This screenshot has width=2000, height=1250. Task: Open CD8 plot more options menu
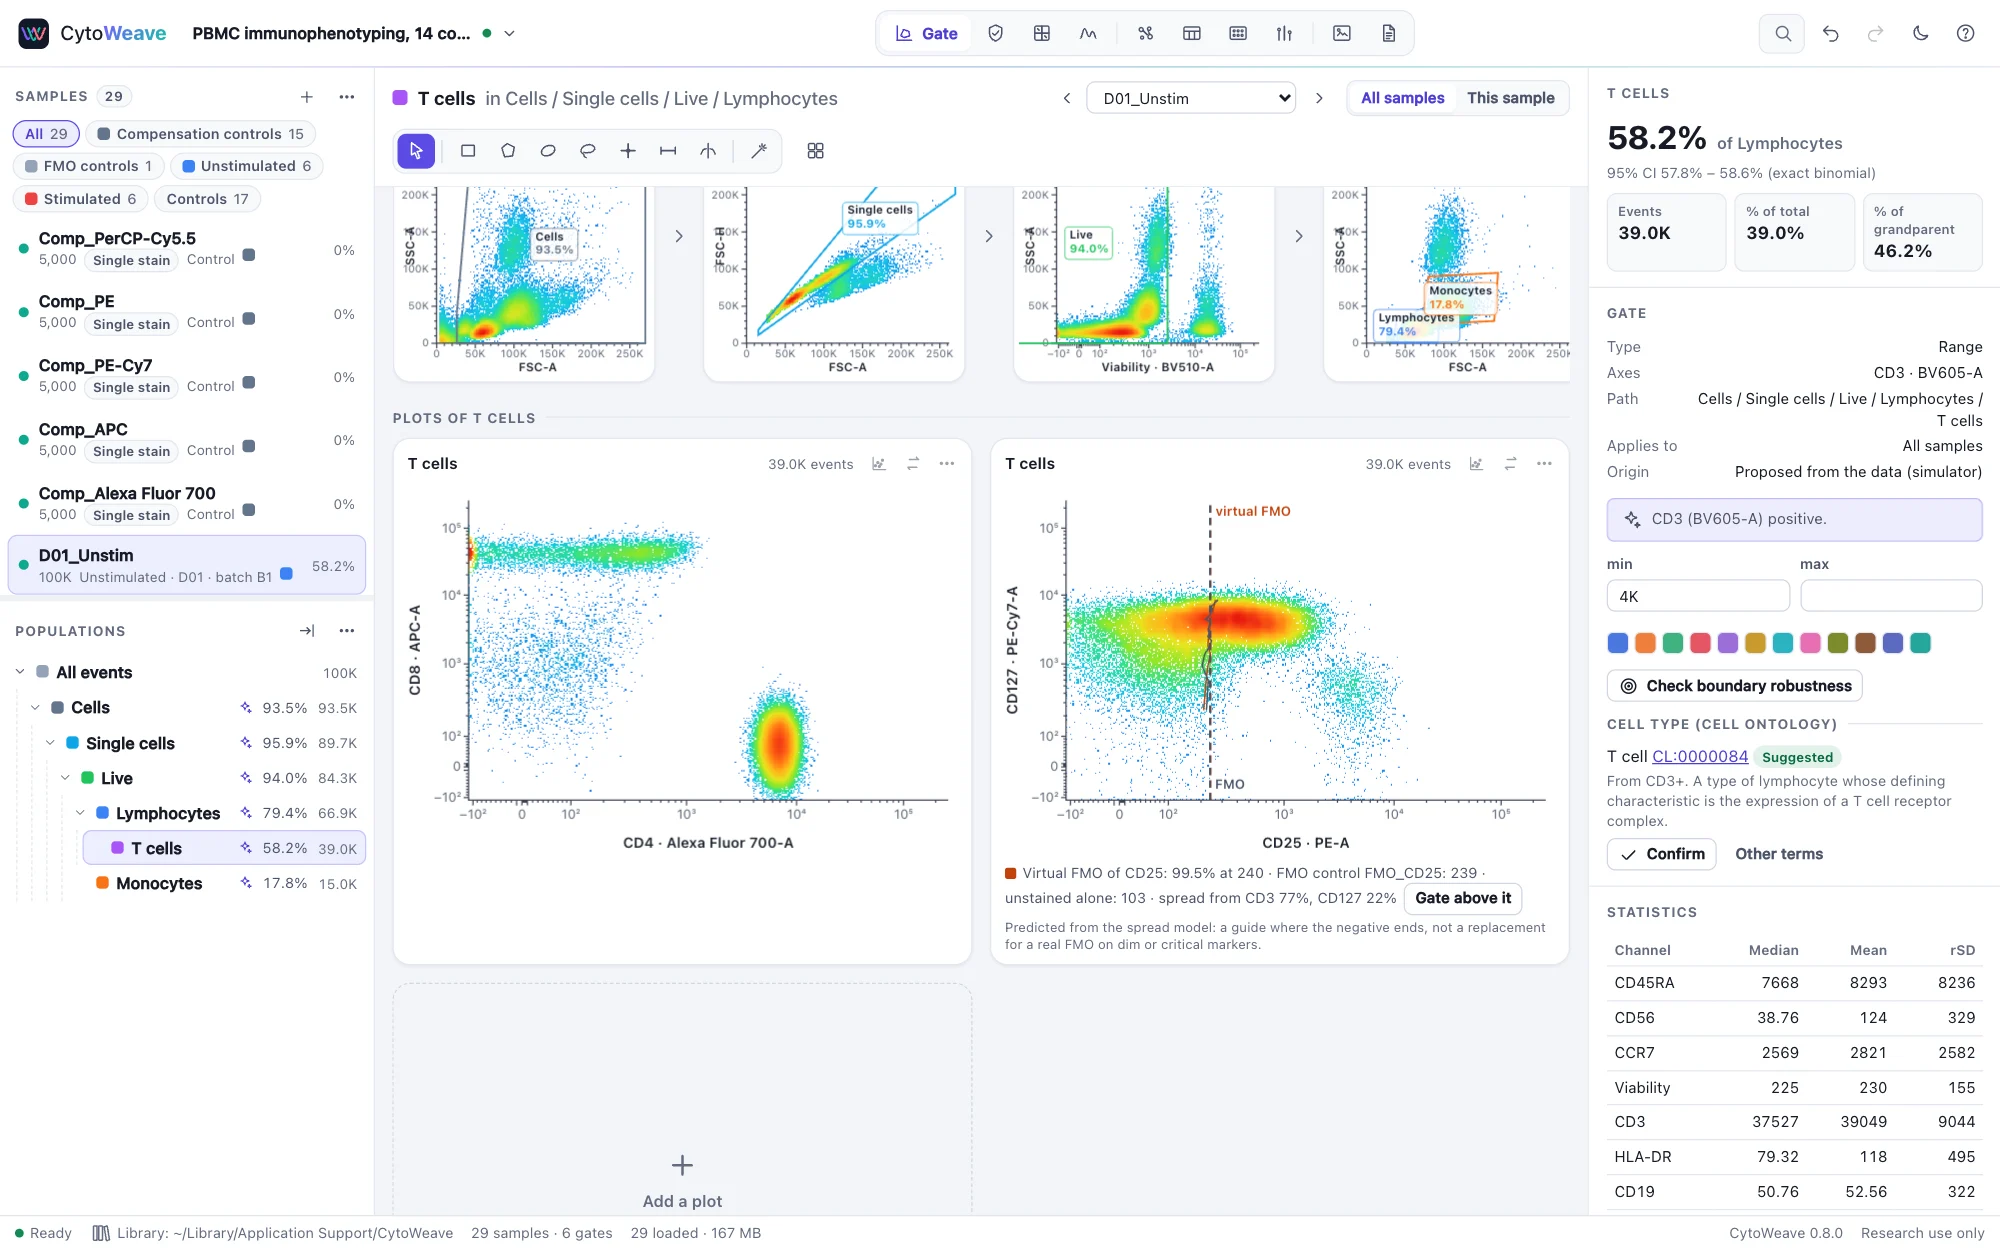[947, 464]
